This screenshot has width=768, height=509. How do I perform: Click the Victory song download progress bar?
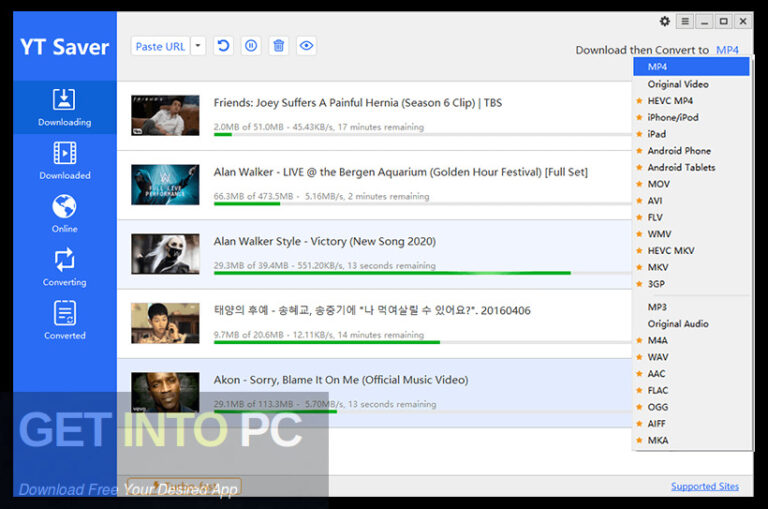(x=423, y=273)
